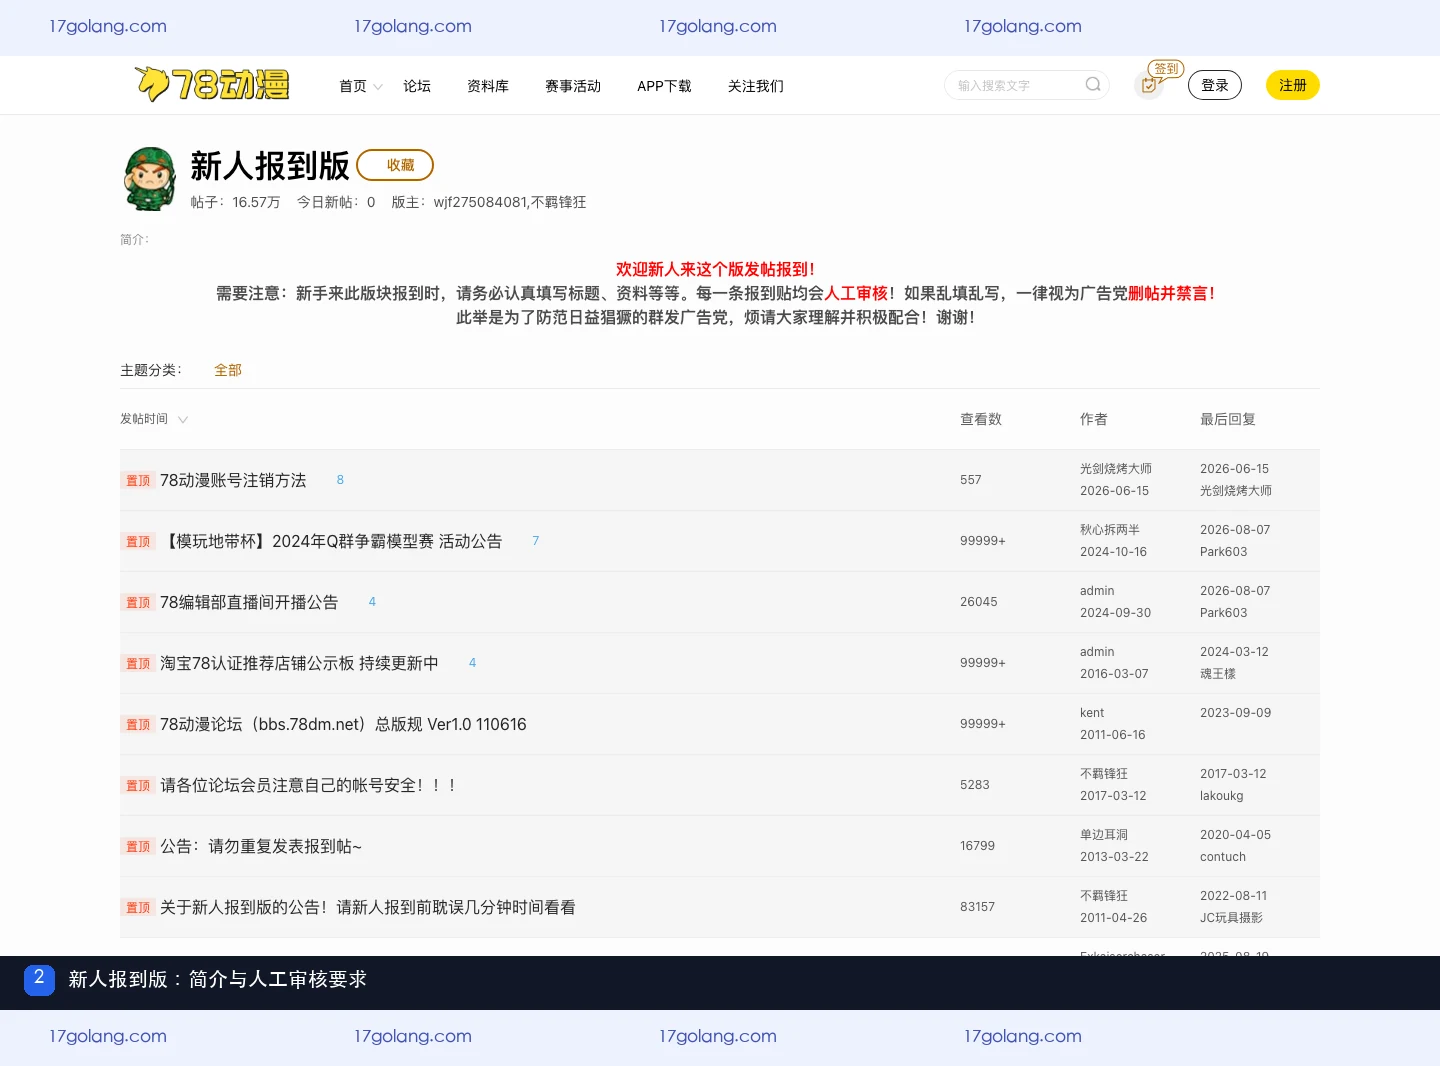This screenshot has width=1440, height=1066.
Task: Click last replier contuch
Action: 1223,857
